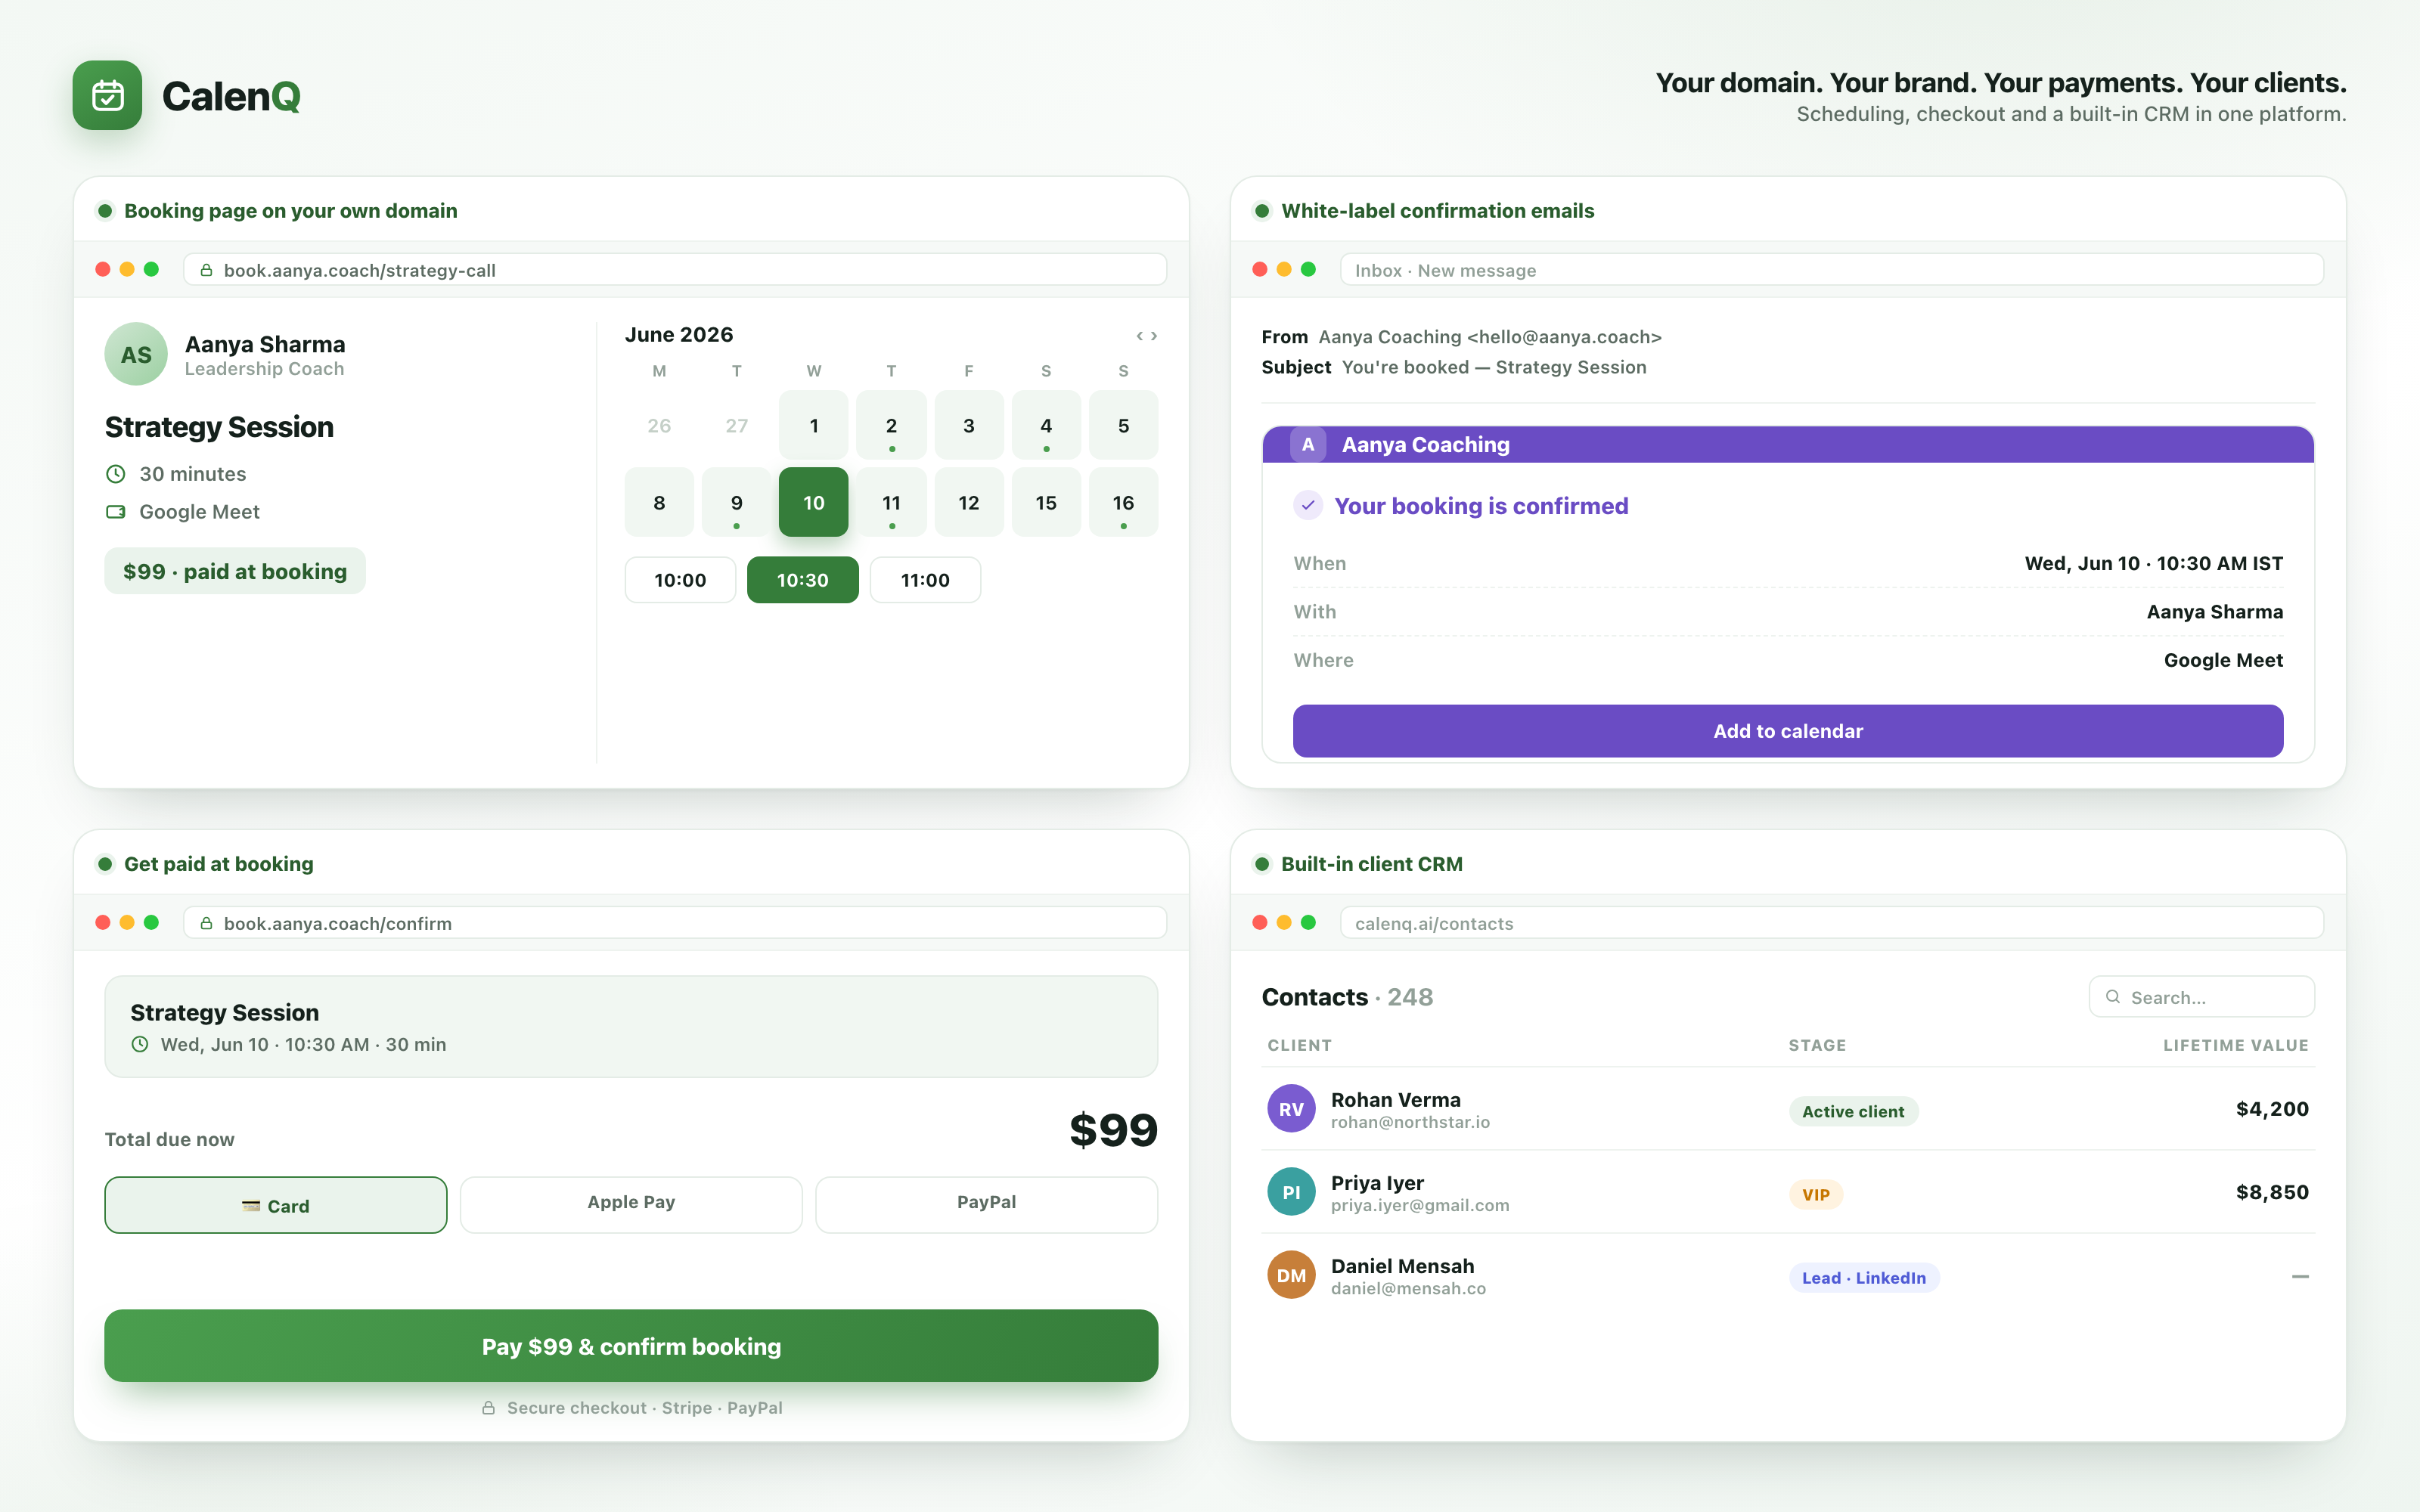Click Wed, Jun 10 · 10:30 AM IST value
The image size is (2420, 1512).
2153,563
